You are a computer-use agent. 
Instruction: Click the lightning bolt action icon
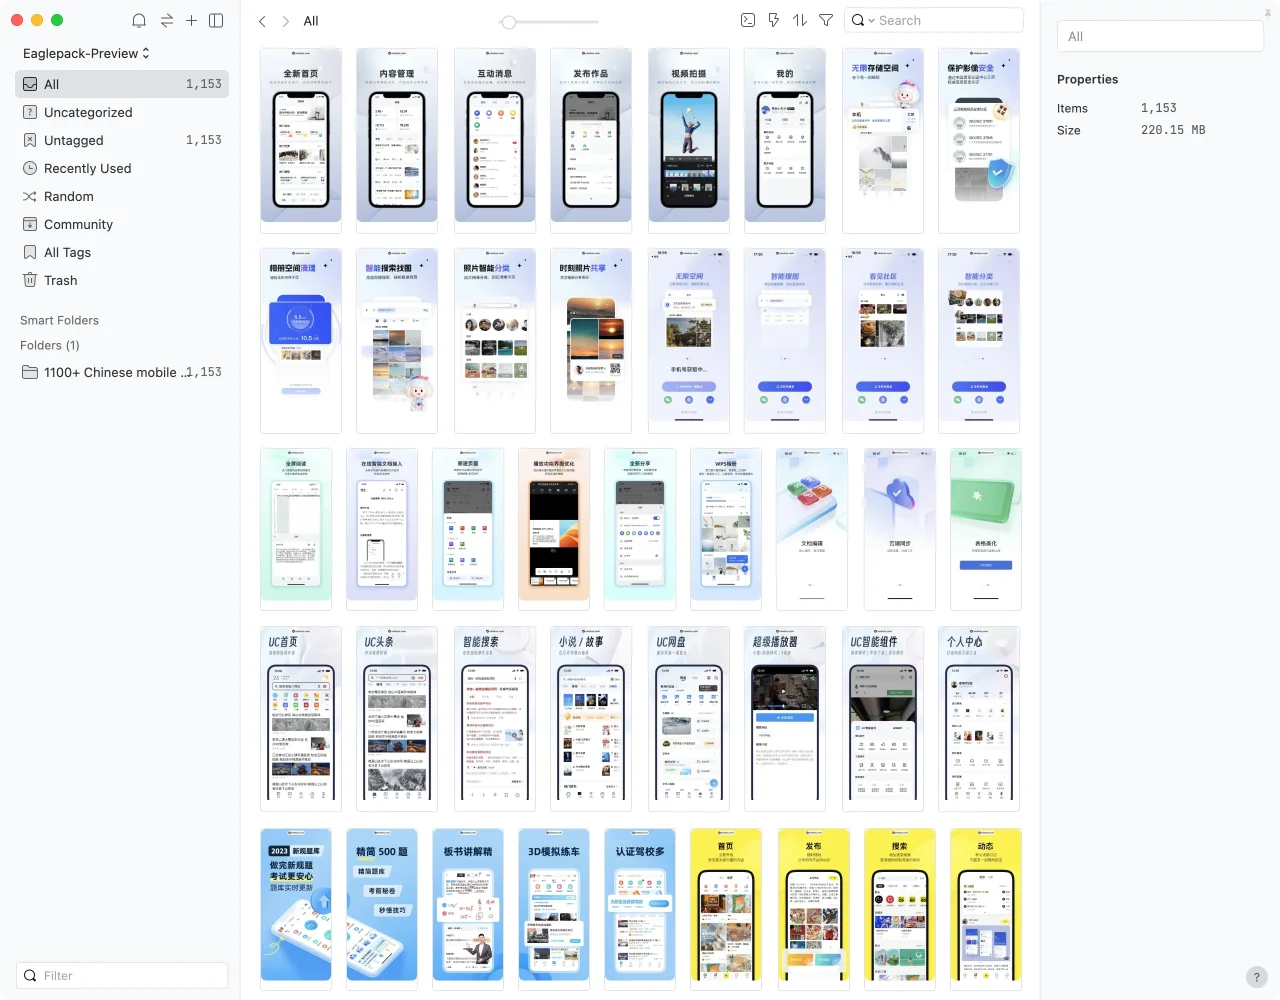[x=773, y=20]
